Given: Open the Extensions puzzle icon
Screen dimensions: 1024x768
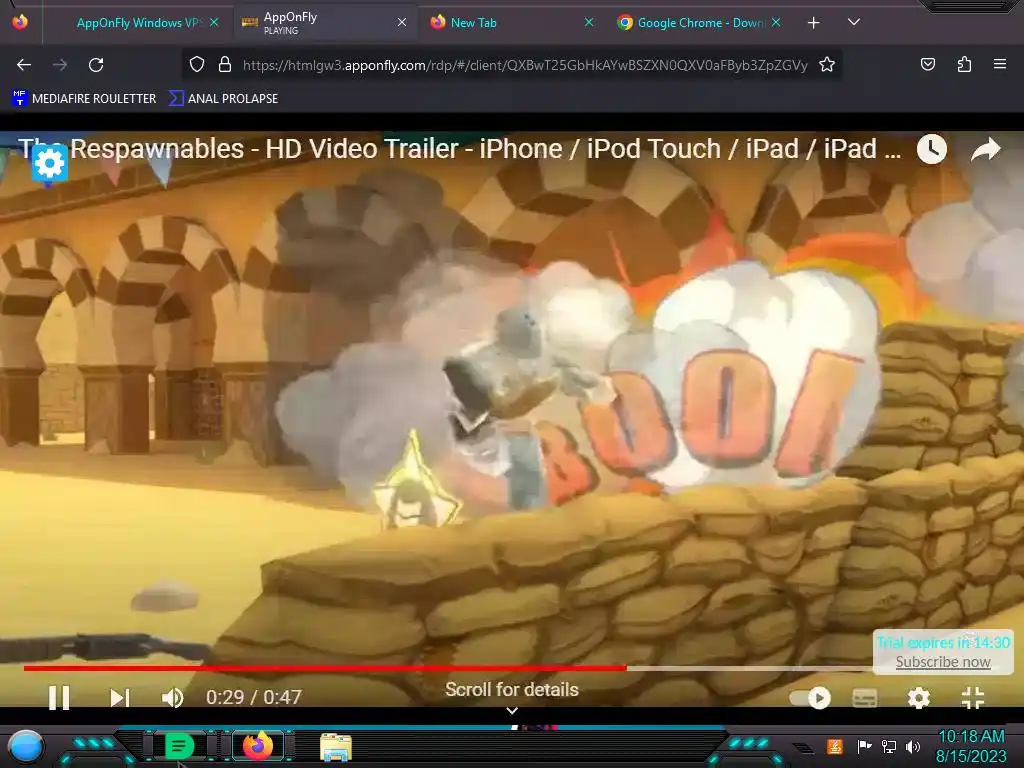Looking at the screenshot, I should coord(964,64).
